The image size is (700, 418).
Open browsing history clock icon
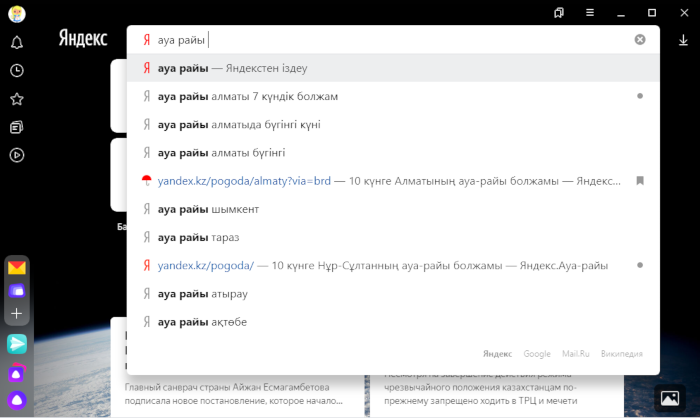tap(17, 71)
